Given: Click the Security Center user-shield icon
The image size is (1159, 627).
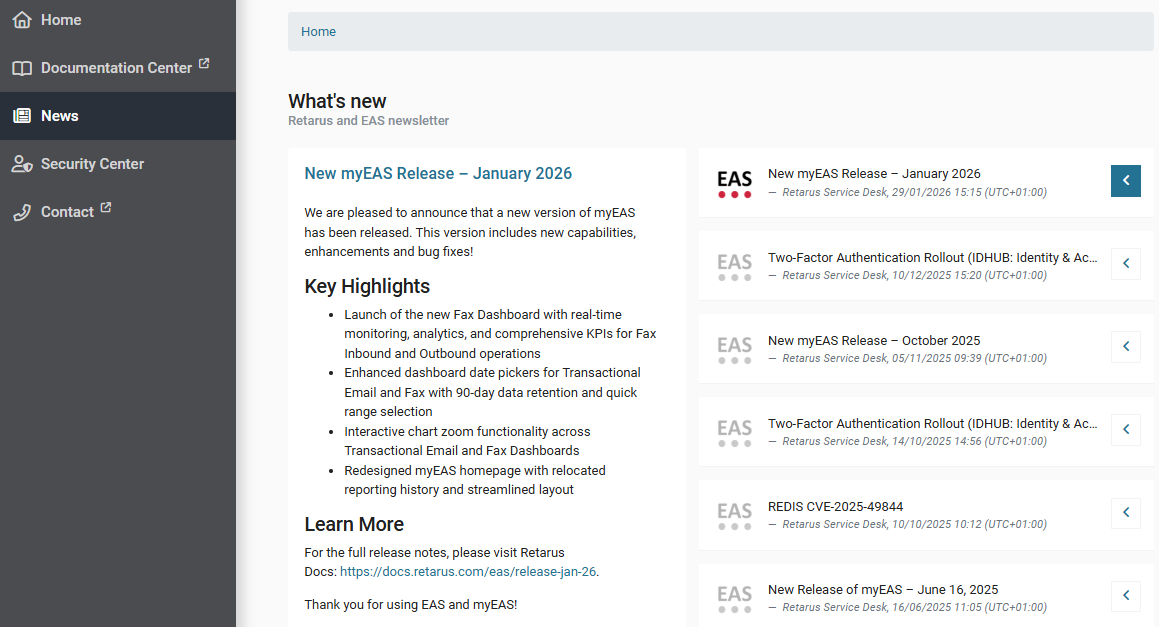Looking at the screenshot, I should pos(22,164).
